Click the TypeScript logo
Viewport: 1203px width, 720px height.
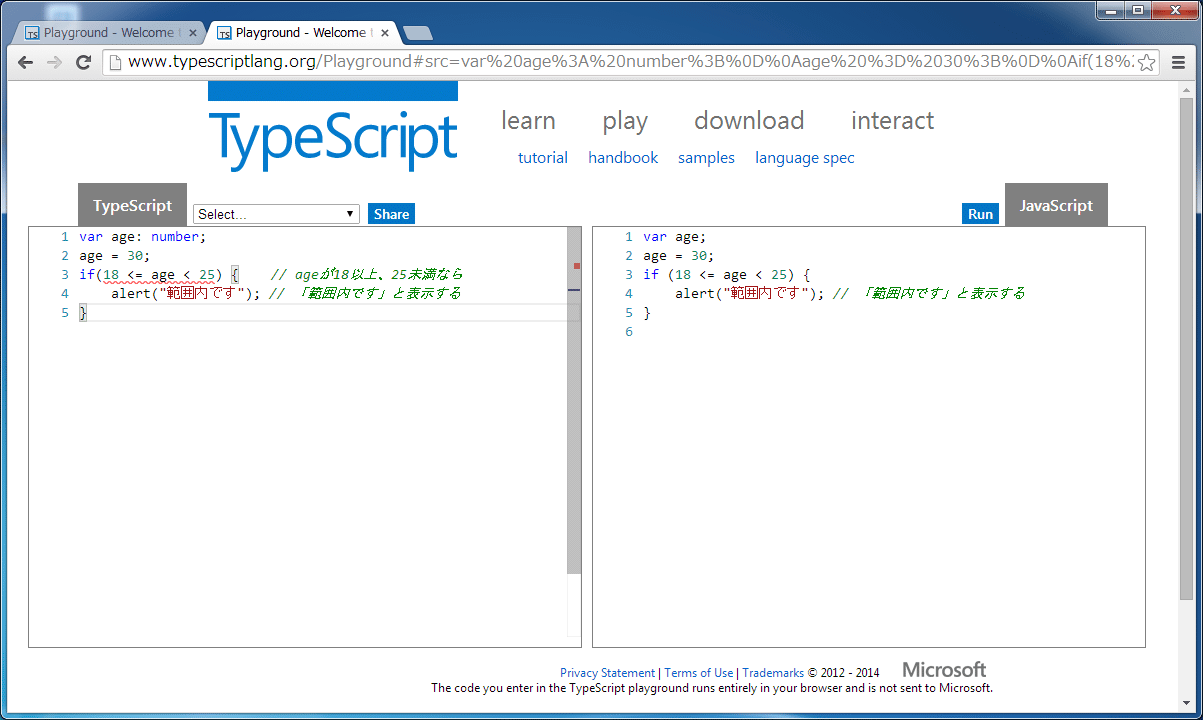click(333, 130)
